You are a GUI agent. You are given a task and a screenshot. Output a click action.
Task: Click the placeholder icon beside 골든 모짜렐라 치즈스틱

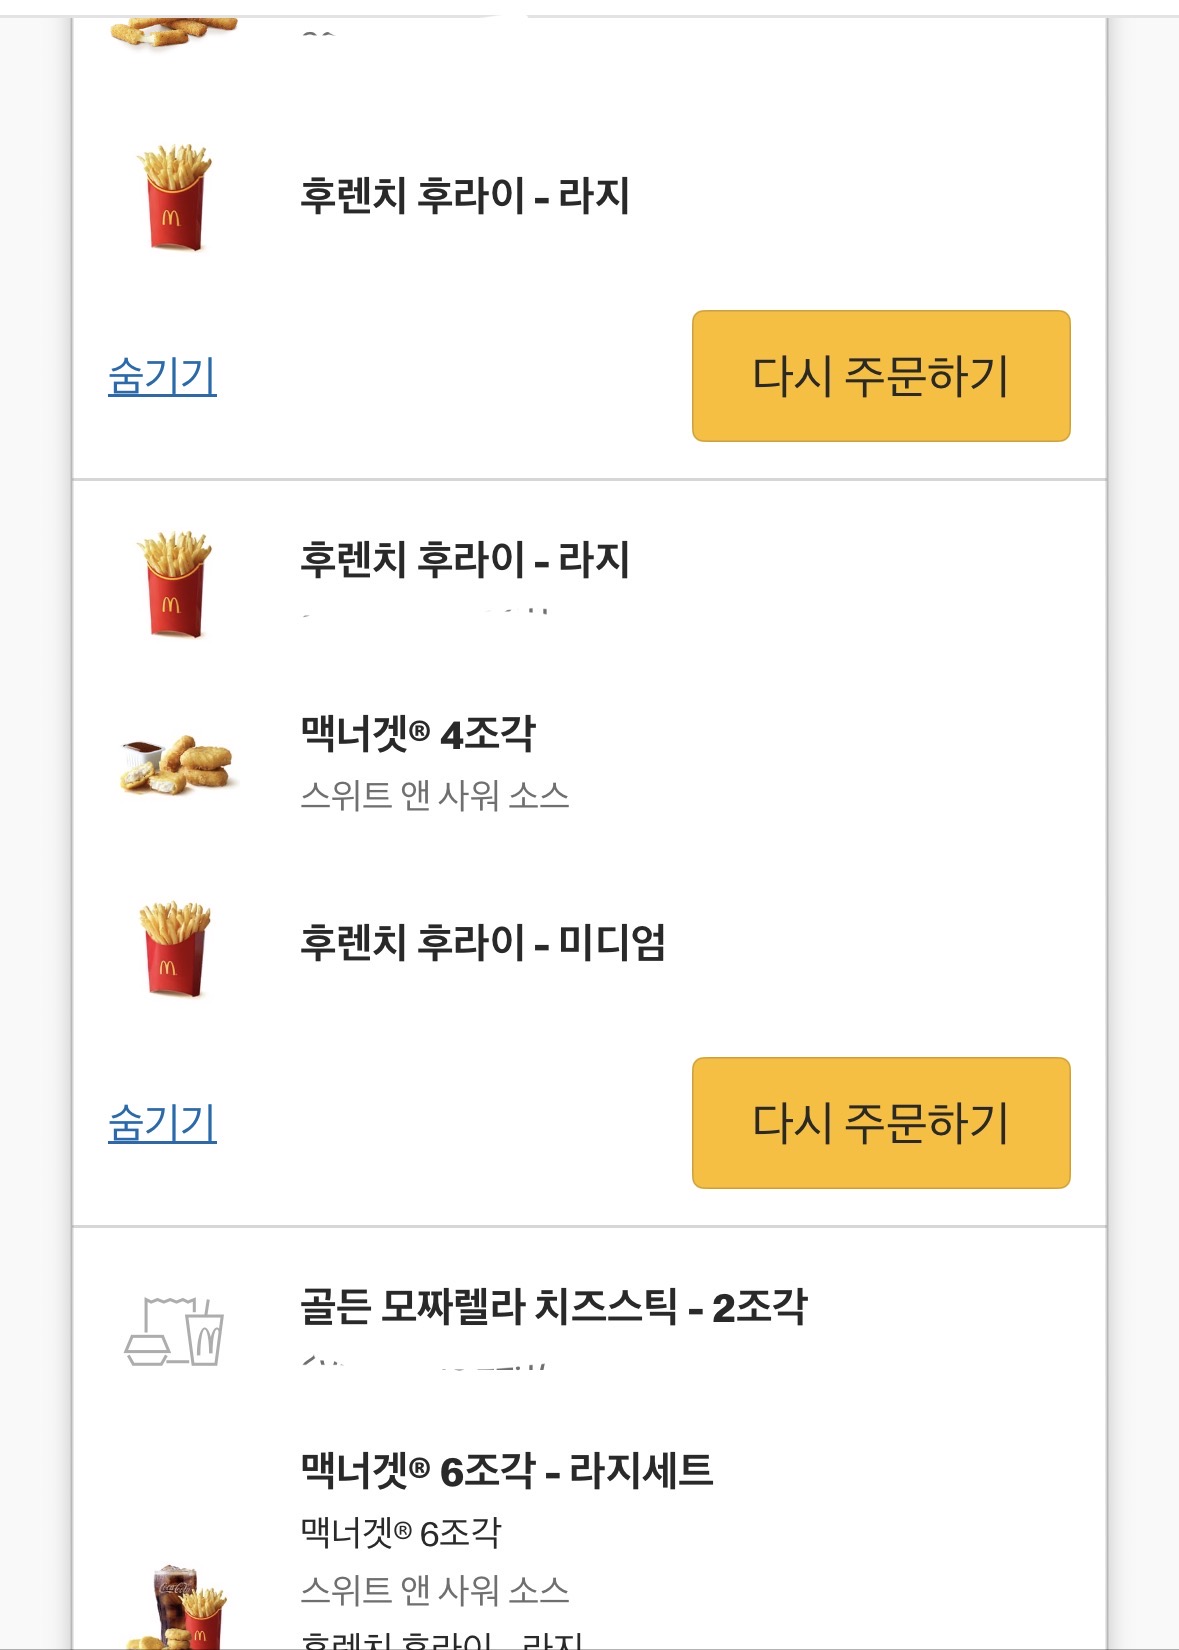point(174,1330)
